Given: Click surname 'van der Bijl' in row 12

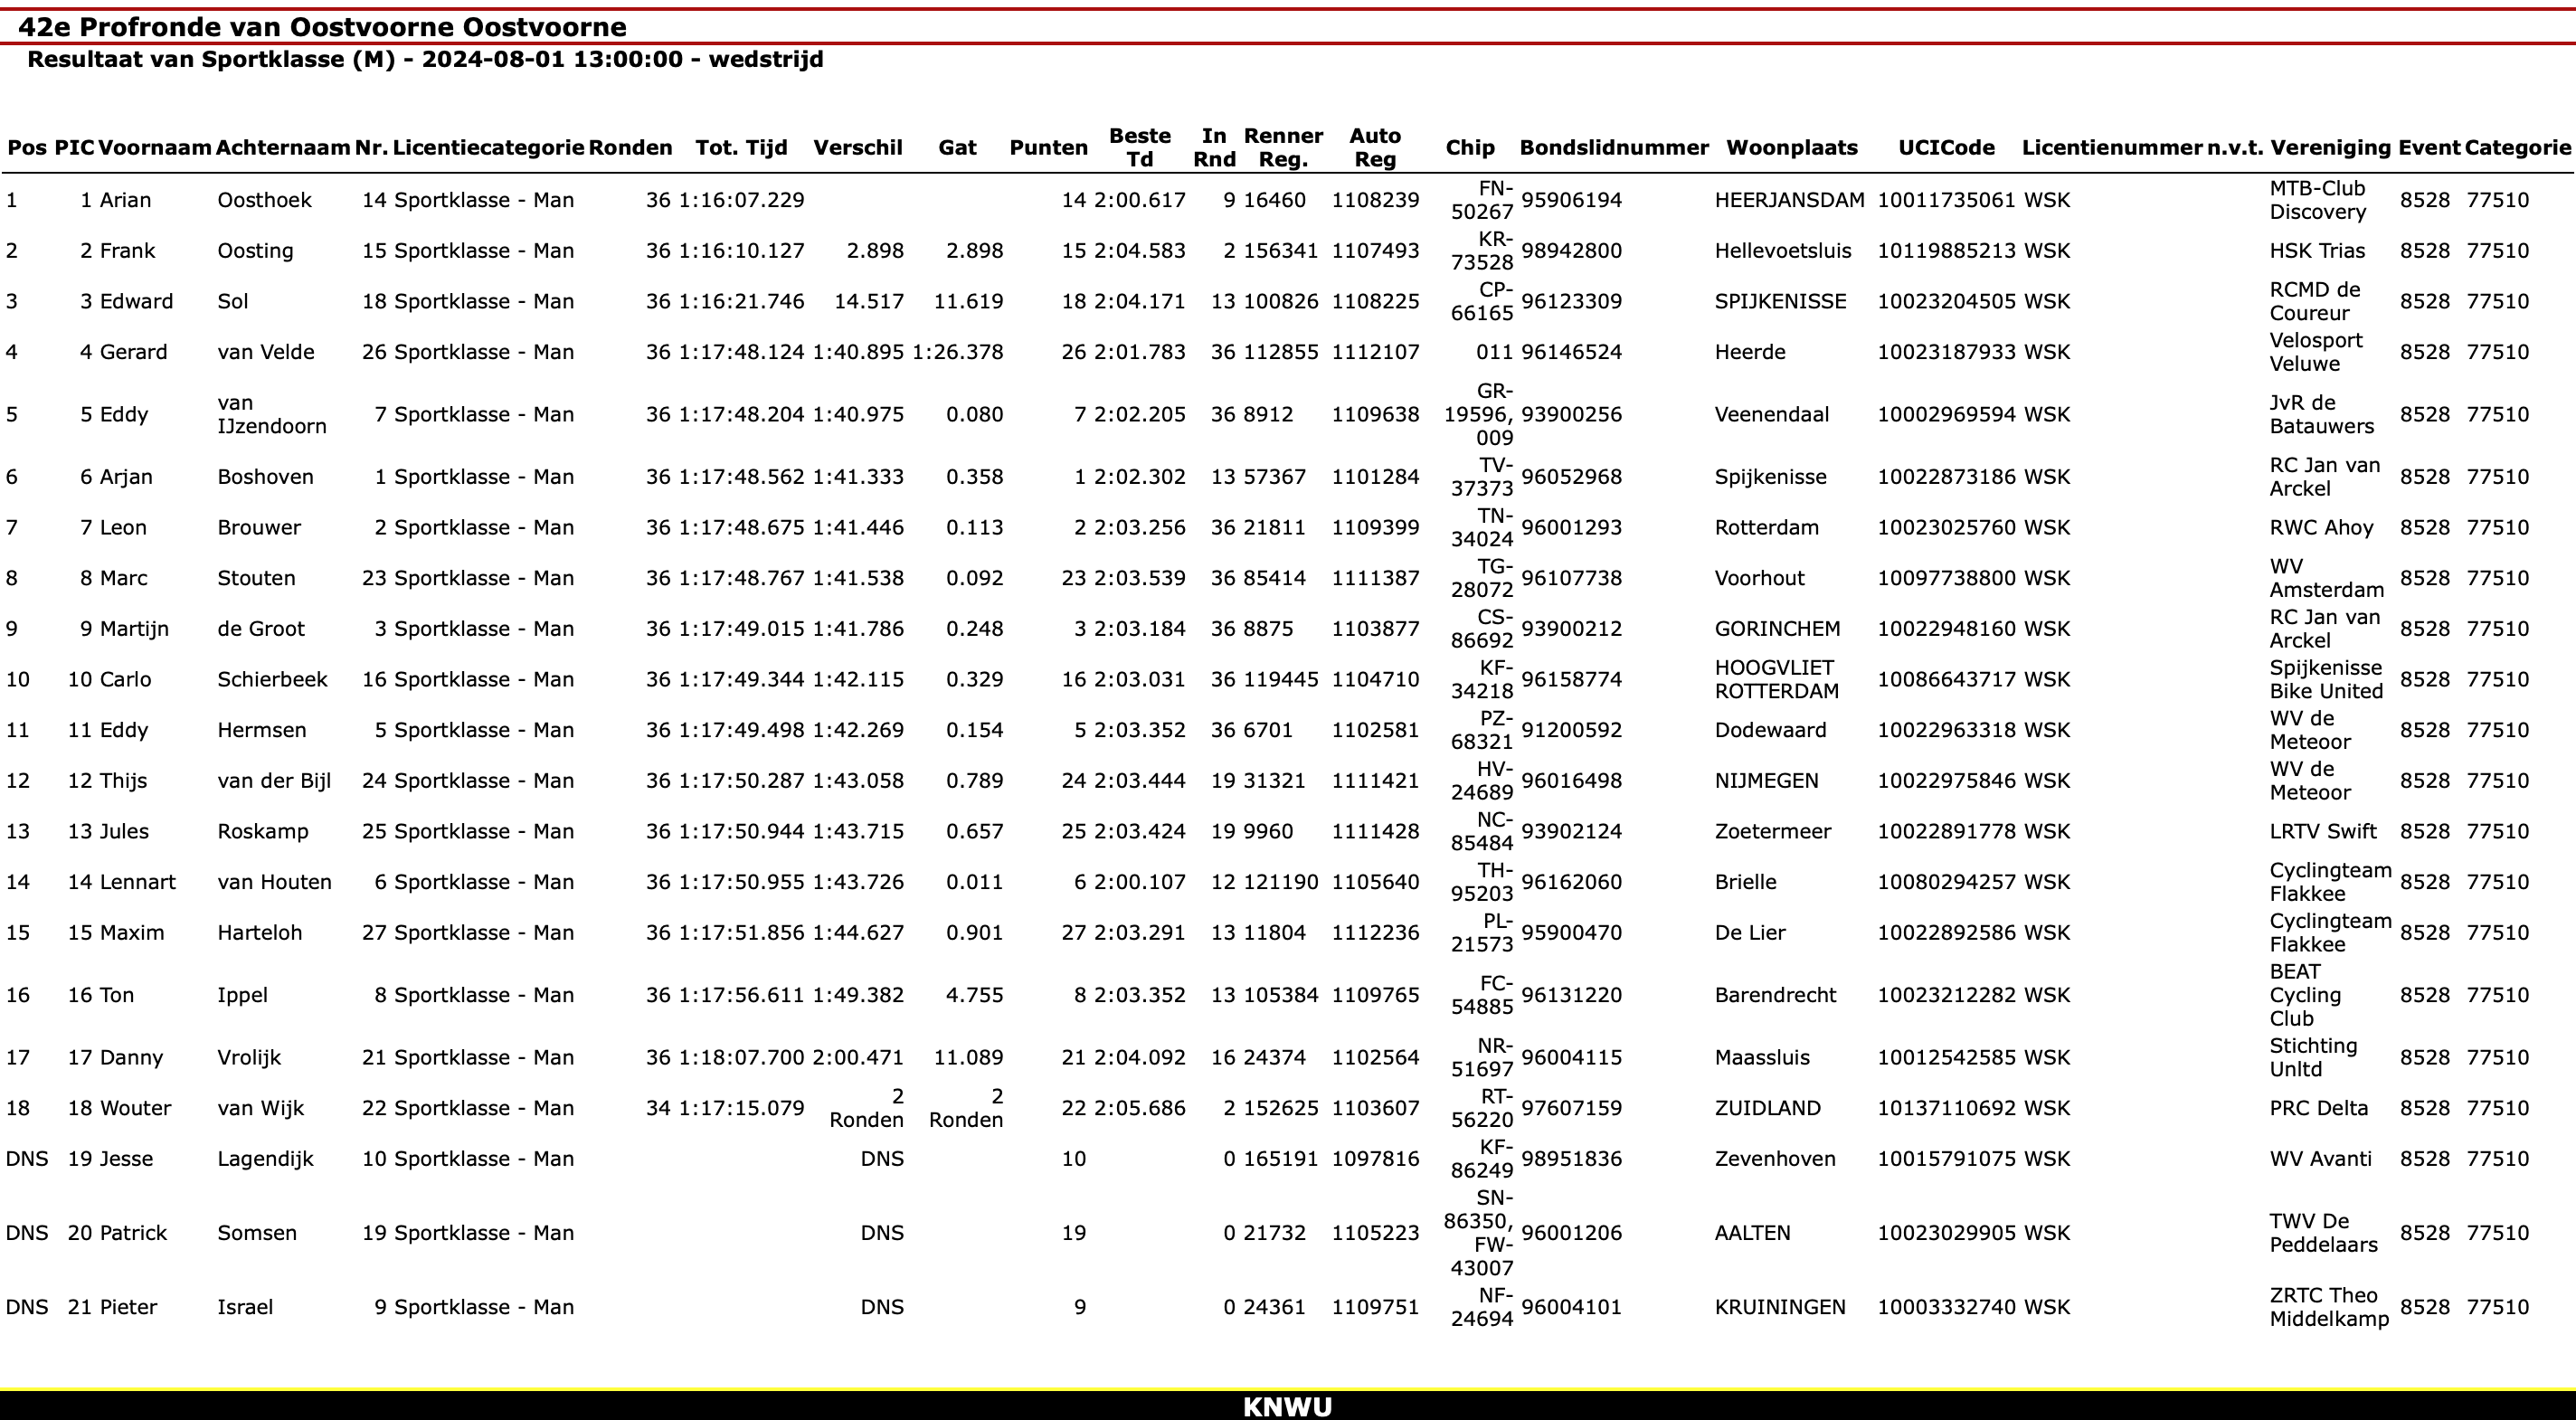Looking at the screenshot, I should pos(274,781).
